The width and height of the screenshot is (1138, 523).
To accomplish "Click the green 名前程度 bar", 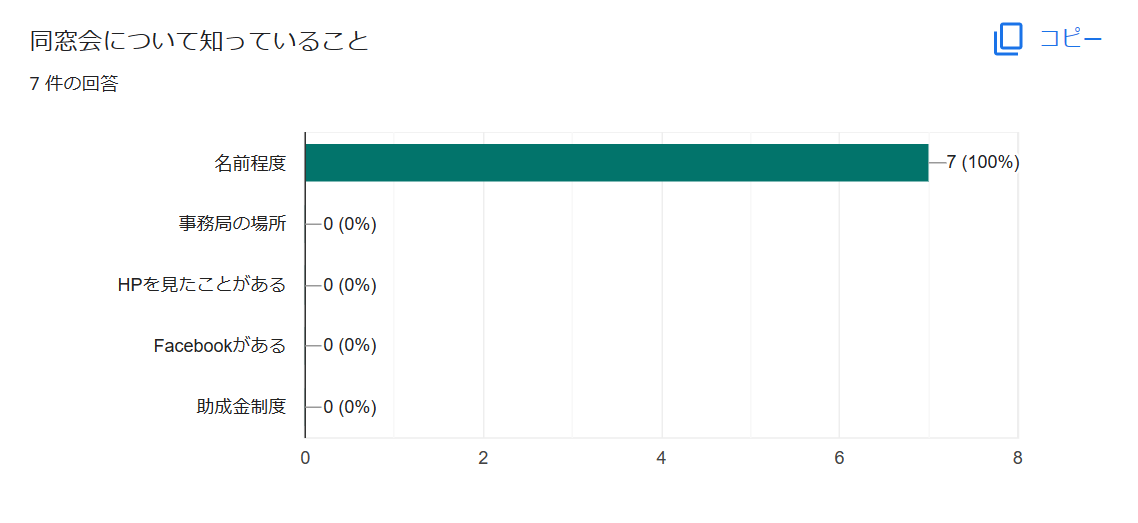I will coord(617,162).
